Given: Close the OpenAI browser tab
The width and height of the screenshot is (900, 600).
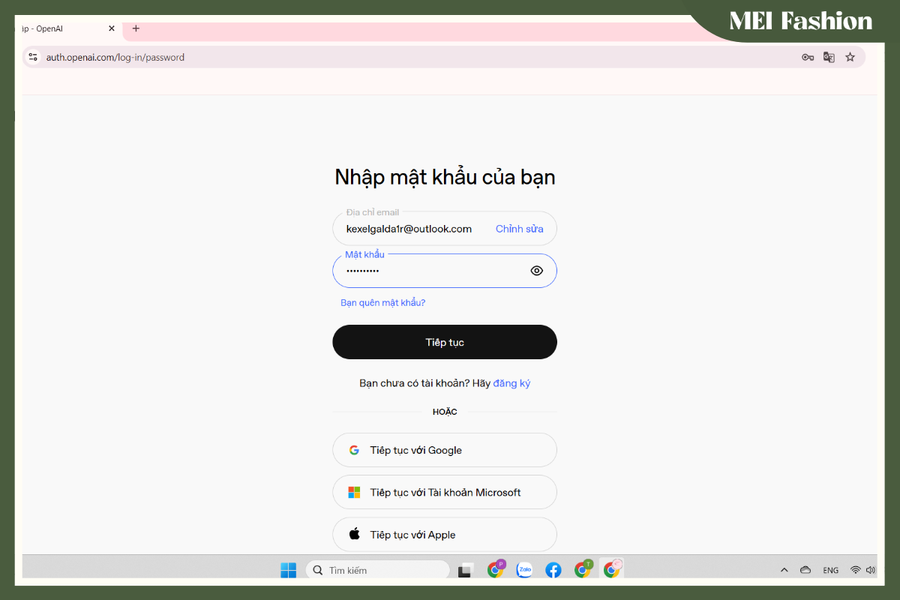Looking at the screenshot, I should tap(111, 28).
